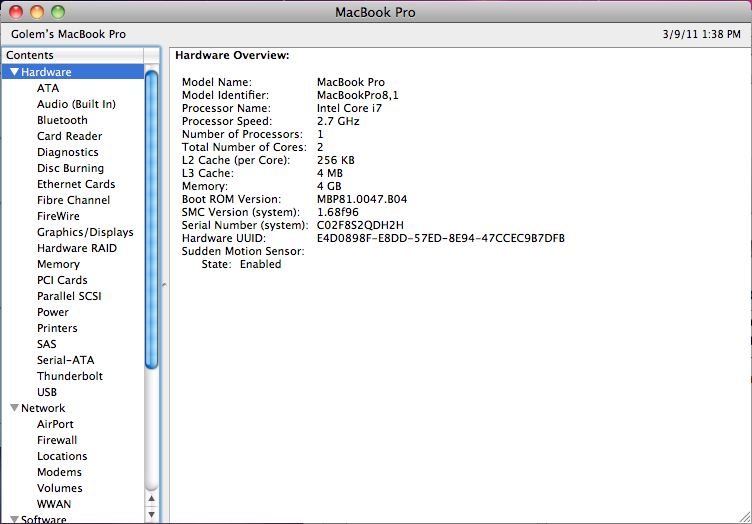Click the 2.7 GHz processor speed
The image size is (752, 524).
click(x=338, y=121)
